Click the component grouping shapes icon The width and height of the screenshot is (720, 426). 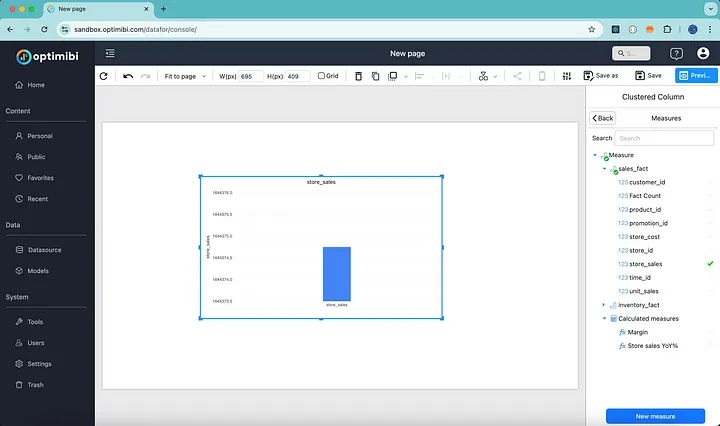click(483, 76)
